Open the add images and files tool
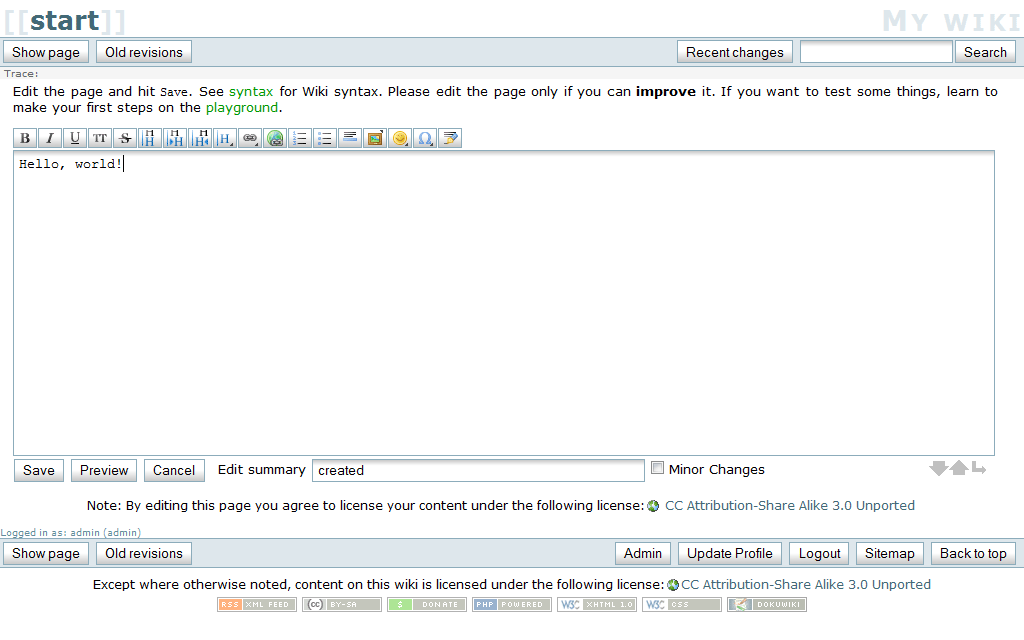 375,138
